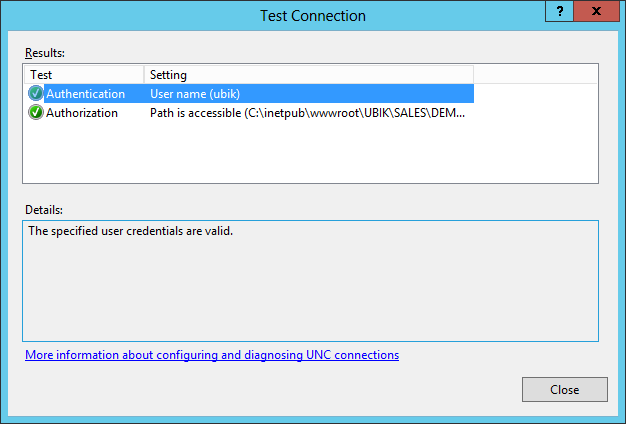Viewport: 626px width, 424px height.
Task: Click the divider between Test and Setting headers
Action: pos(145,75)
